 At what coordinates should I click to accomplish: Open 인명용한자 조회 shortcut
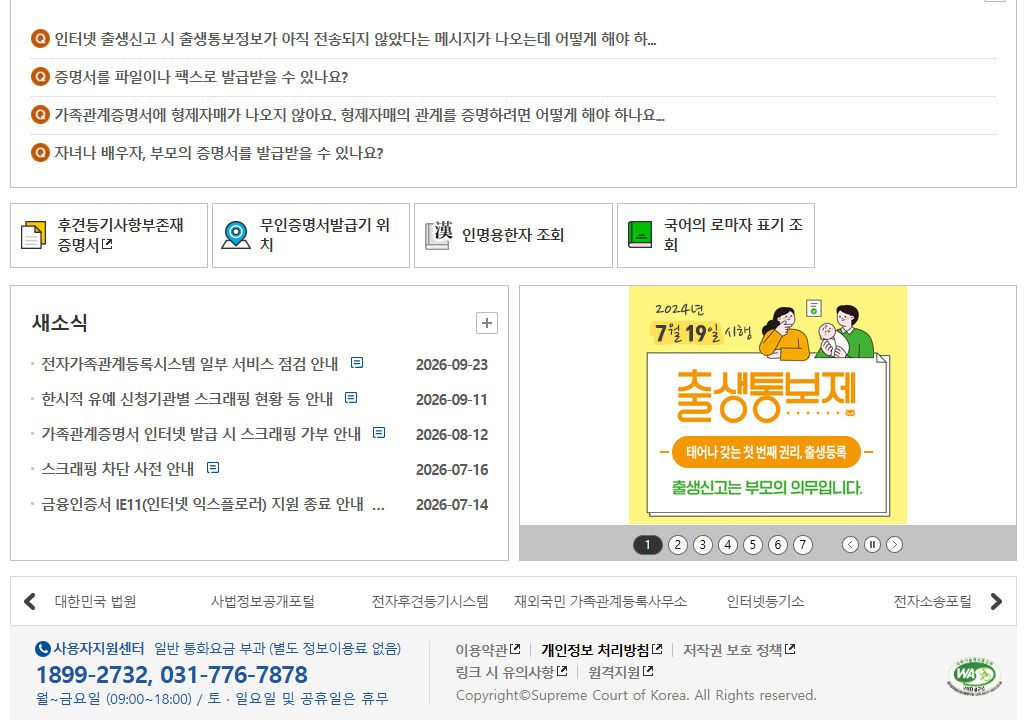[513, 235]
